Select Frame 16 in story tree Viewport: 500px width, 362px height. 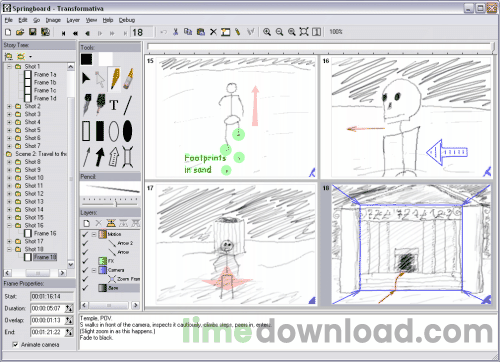(x=45, y=233)
